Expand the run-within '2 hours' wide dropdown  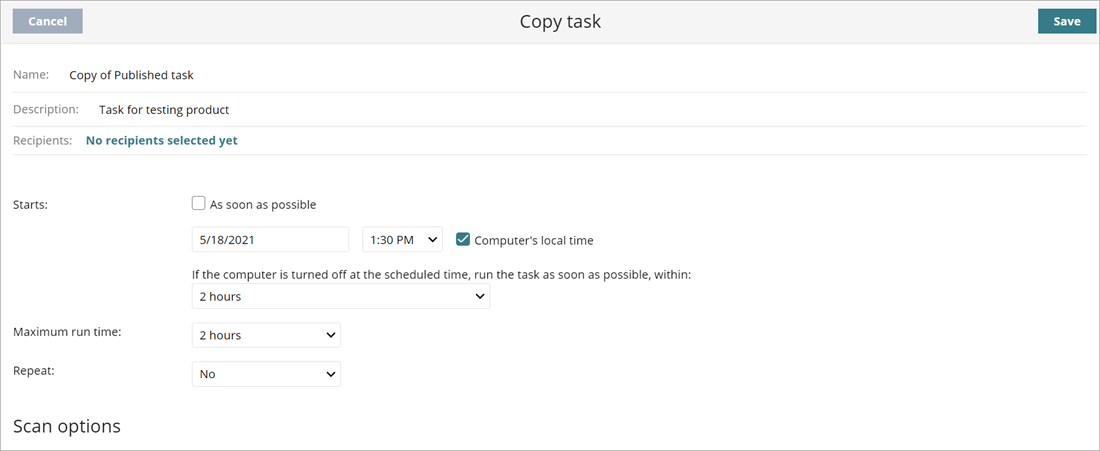[x=341, y=296]
